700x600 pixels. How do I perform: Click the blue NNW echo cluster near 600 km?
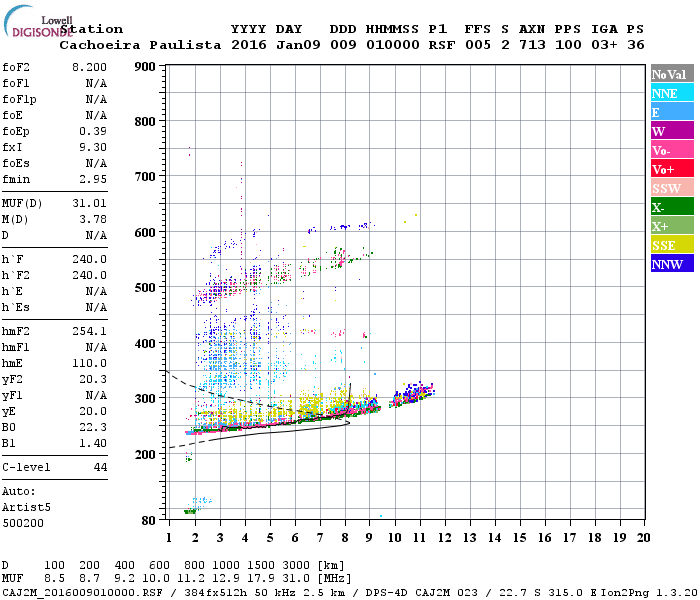pyautogui.click(x=343, y=227)
